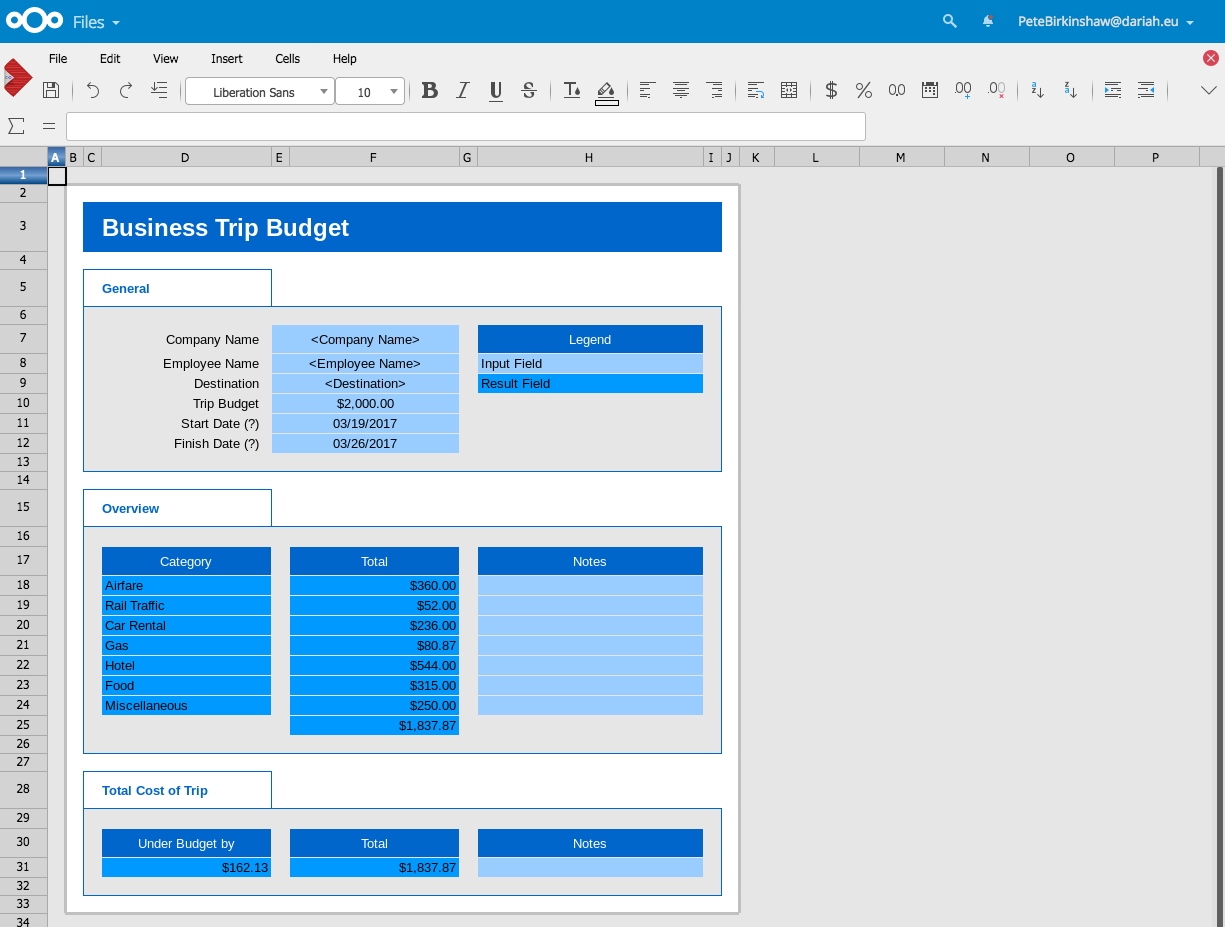Open the notifications bell
Viewport: 1225px width, 927px height.
pos(988,21)
